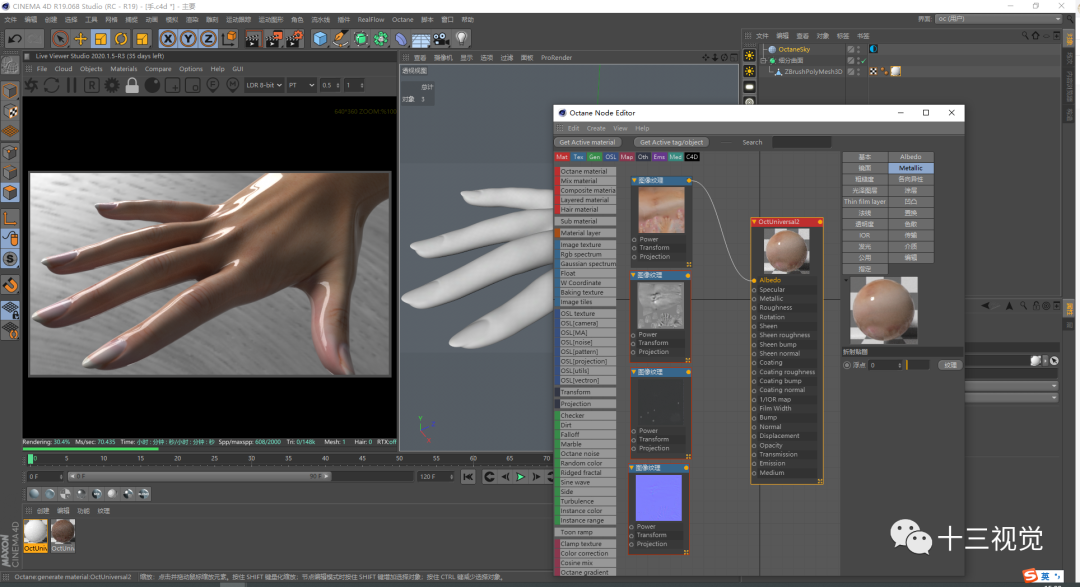Select skin OctUniversal material thumbnail

63,533
